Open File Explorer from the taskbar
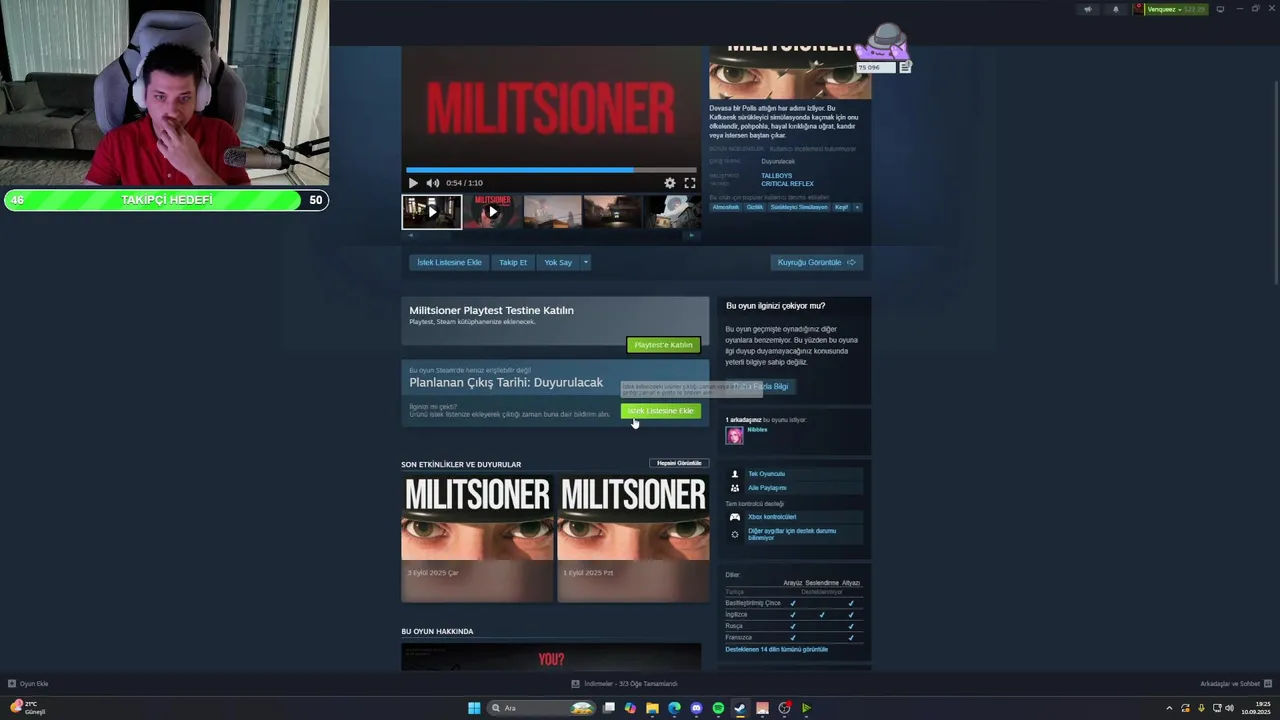1280x720 pixels. [x=652, y=708]
